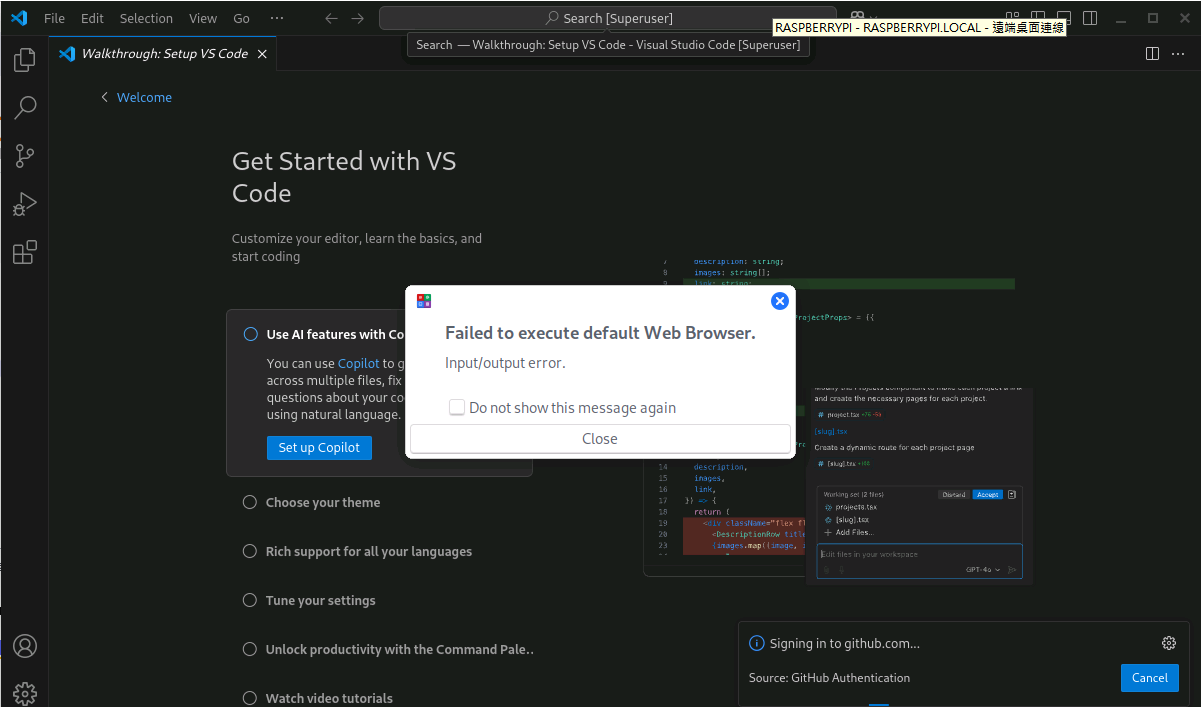1201x707 pixels.
Task: Open the Selection menu
Action: click(146, 18)
